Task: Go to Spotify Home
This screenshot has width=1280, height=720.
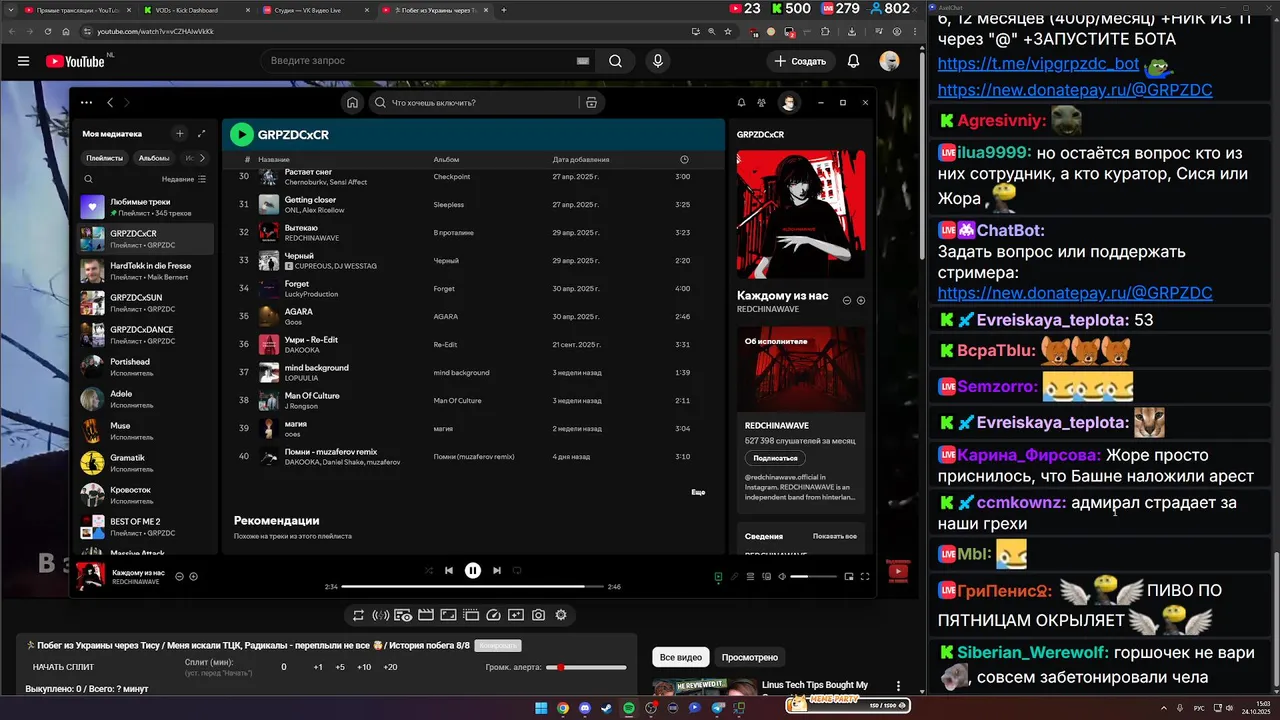Action: click(352, 102)
